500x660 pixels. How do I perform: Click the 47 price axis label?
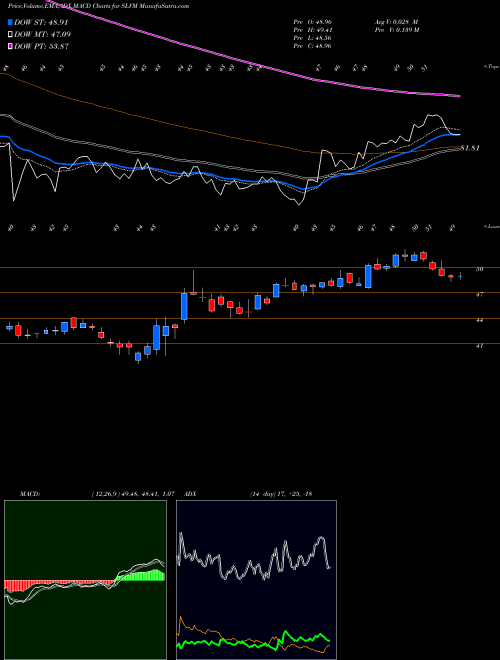[x=479, y=295]
